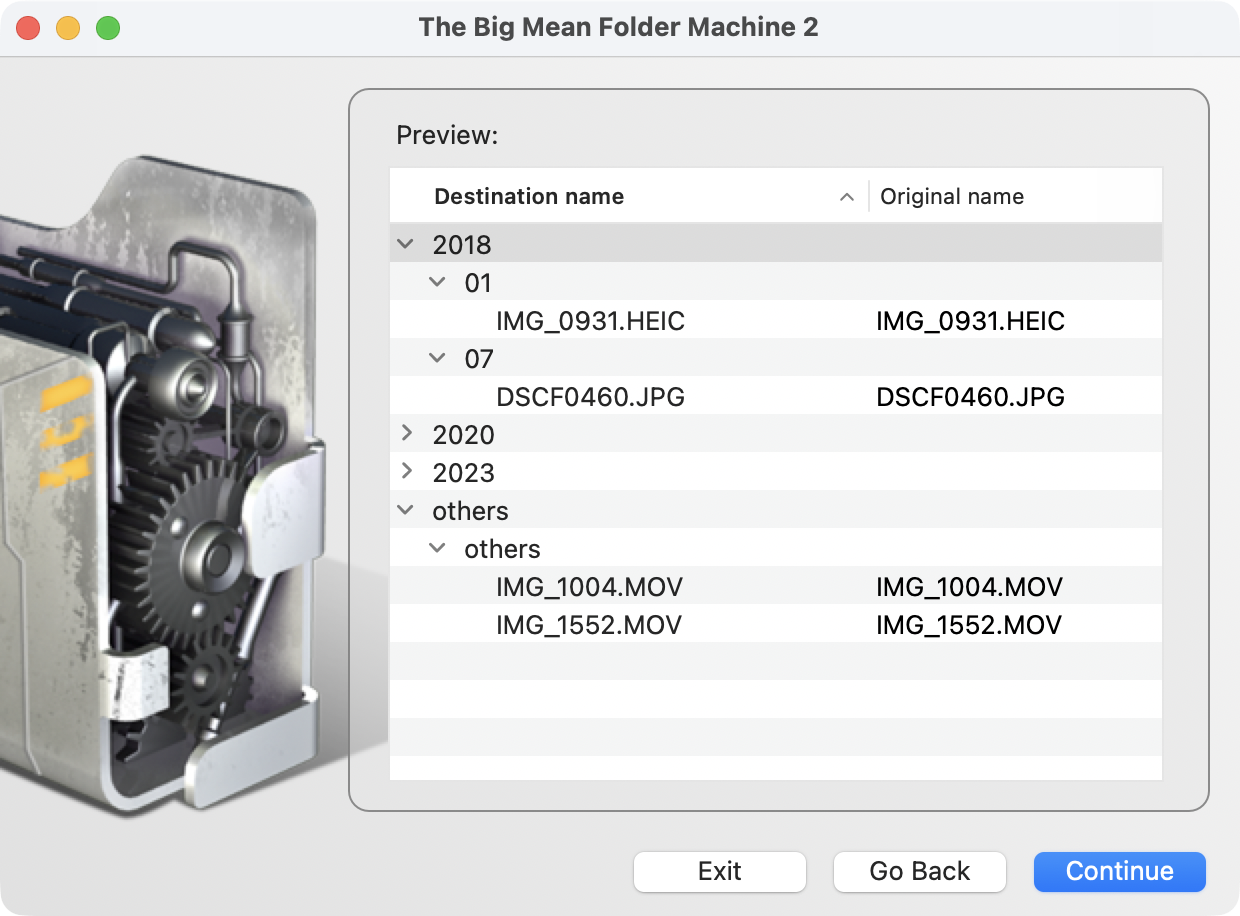1240x916 pixels.
Task: Minimize window with yellow button
Action: point(68,28)
